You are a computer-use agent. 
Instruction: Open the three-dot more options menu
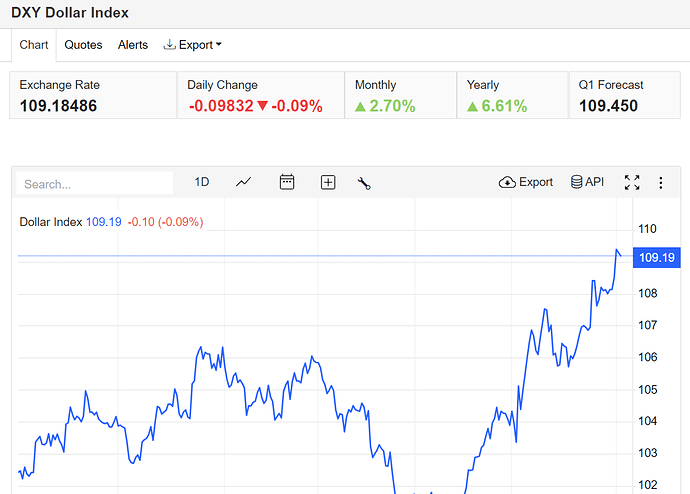[661, 182]
